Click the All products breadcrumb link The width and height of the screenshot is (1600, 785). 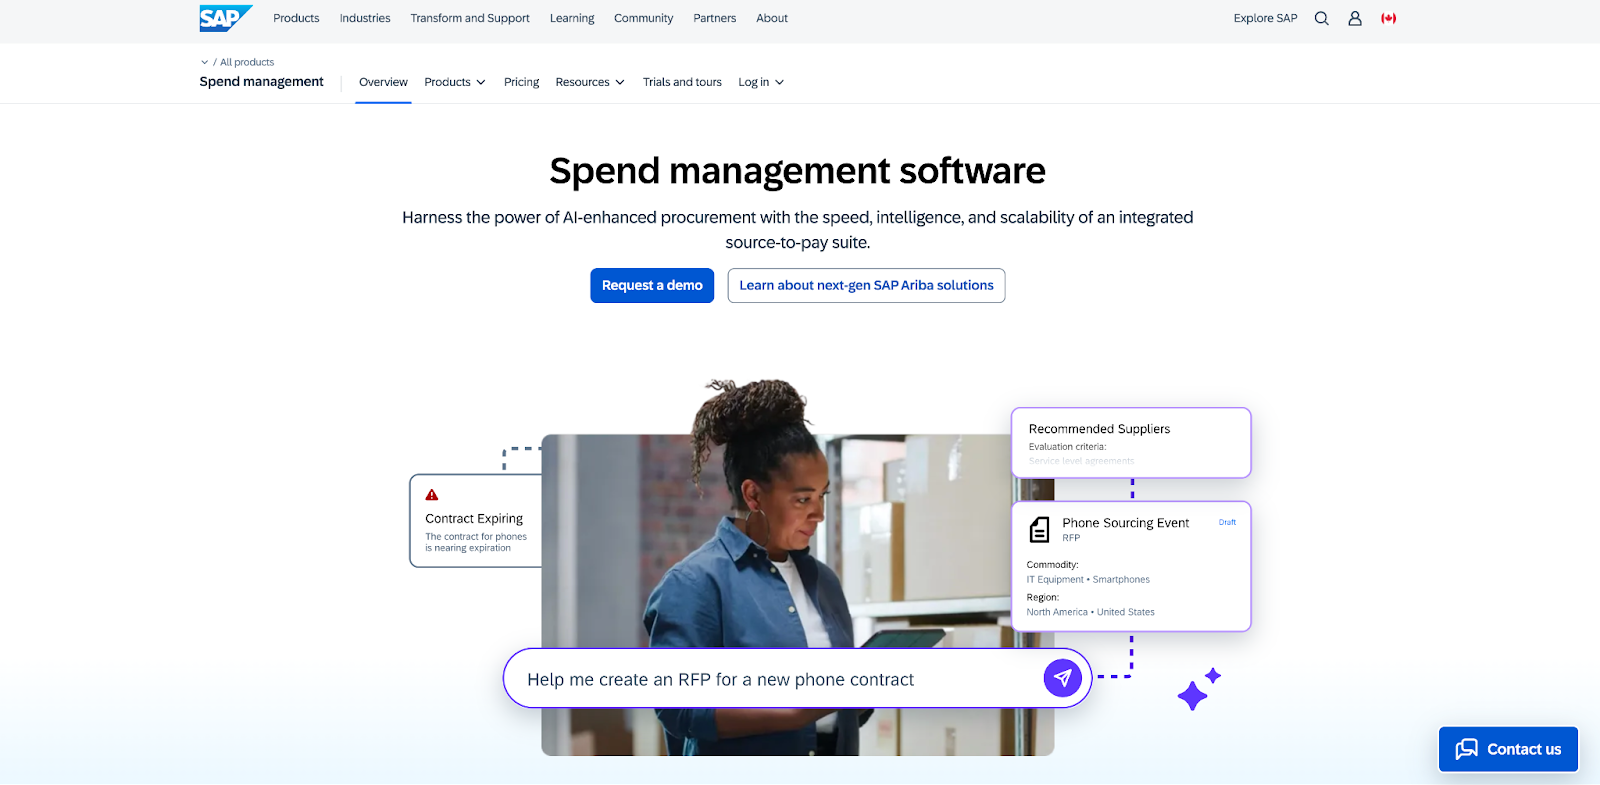247,62
